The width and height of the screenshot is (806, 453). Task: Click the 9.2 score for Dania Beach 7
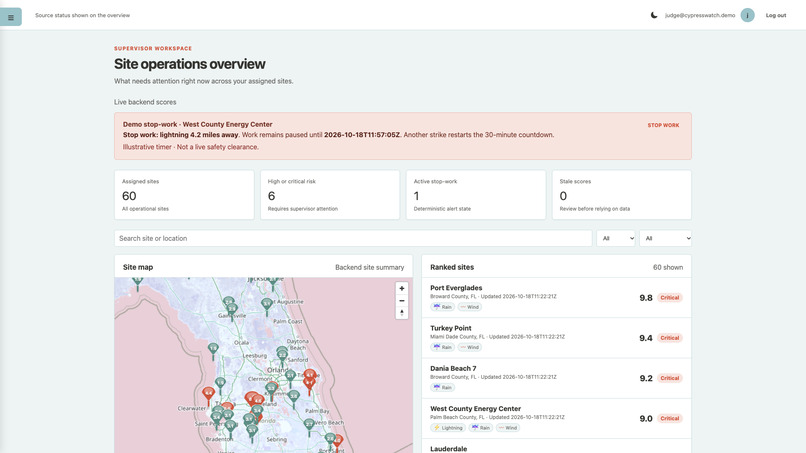(646, 378)
